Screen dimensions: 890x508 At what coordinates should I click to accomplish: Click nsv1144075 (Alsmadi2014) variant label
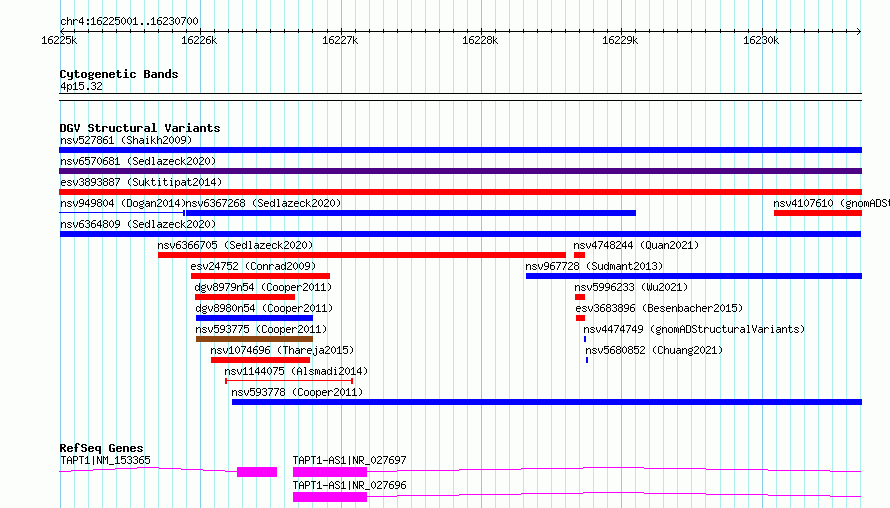pos(296,371)
